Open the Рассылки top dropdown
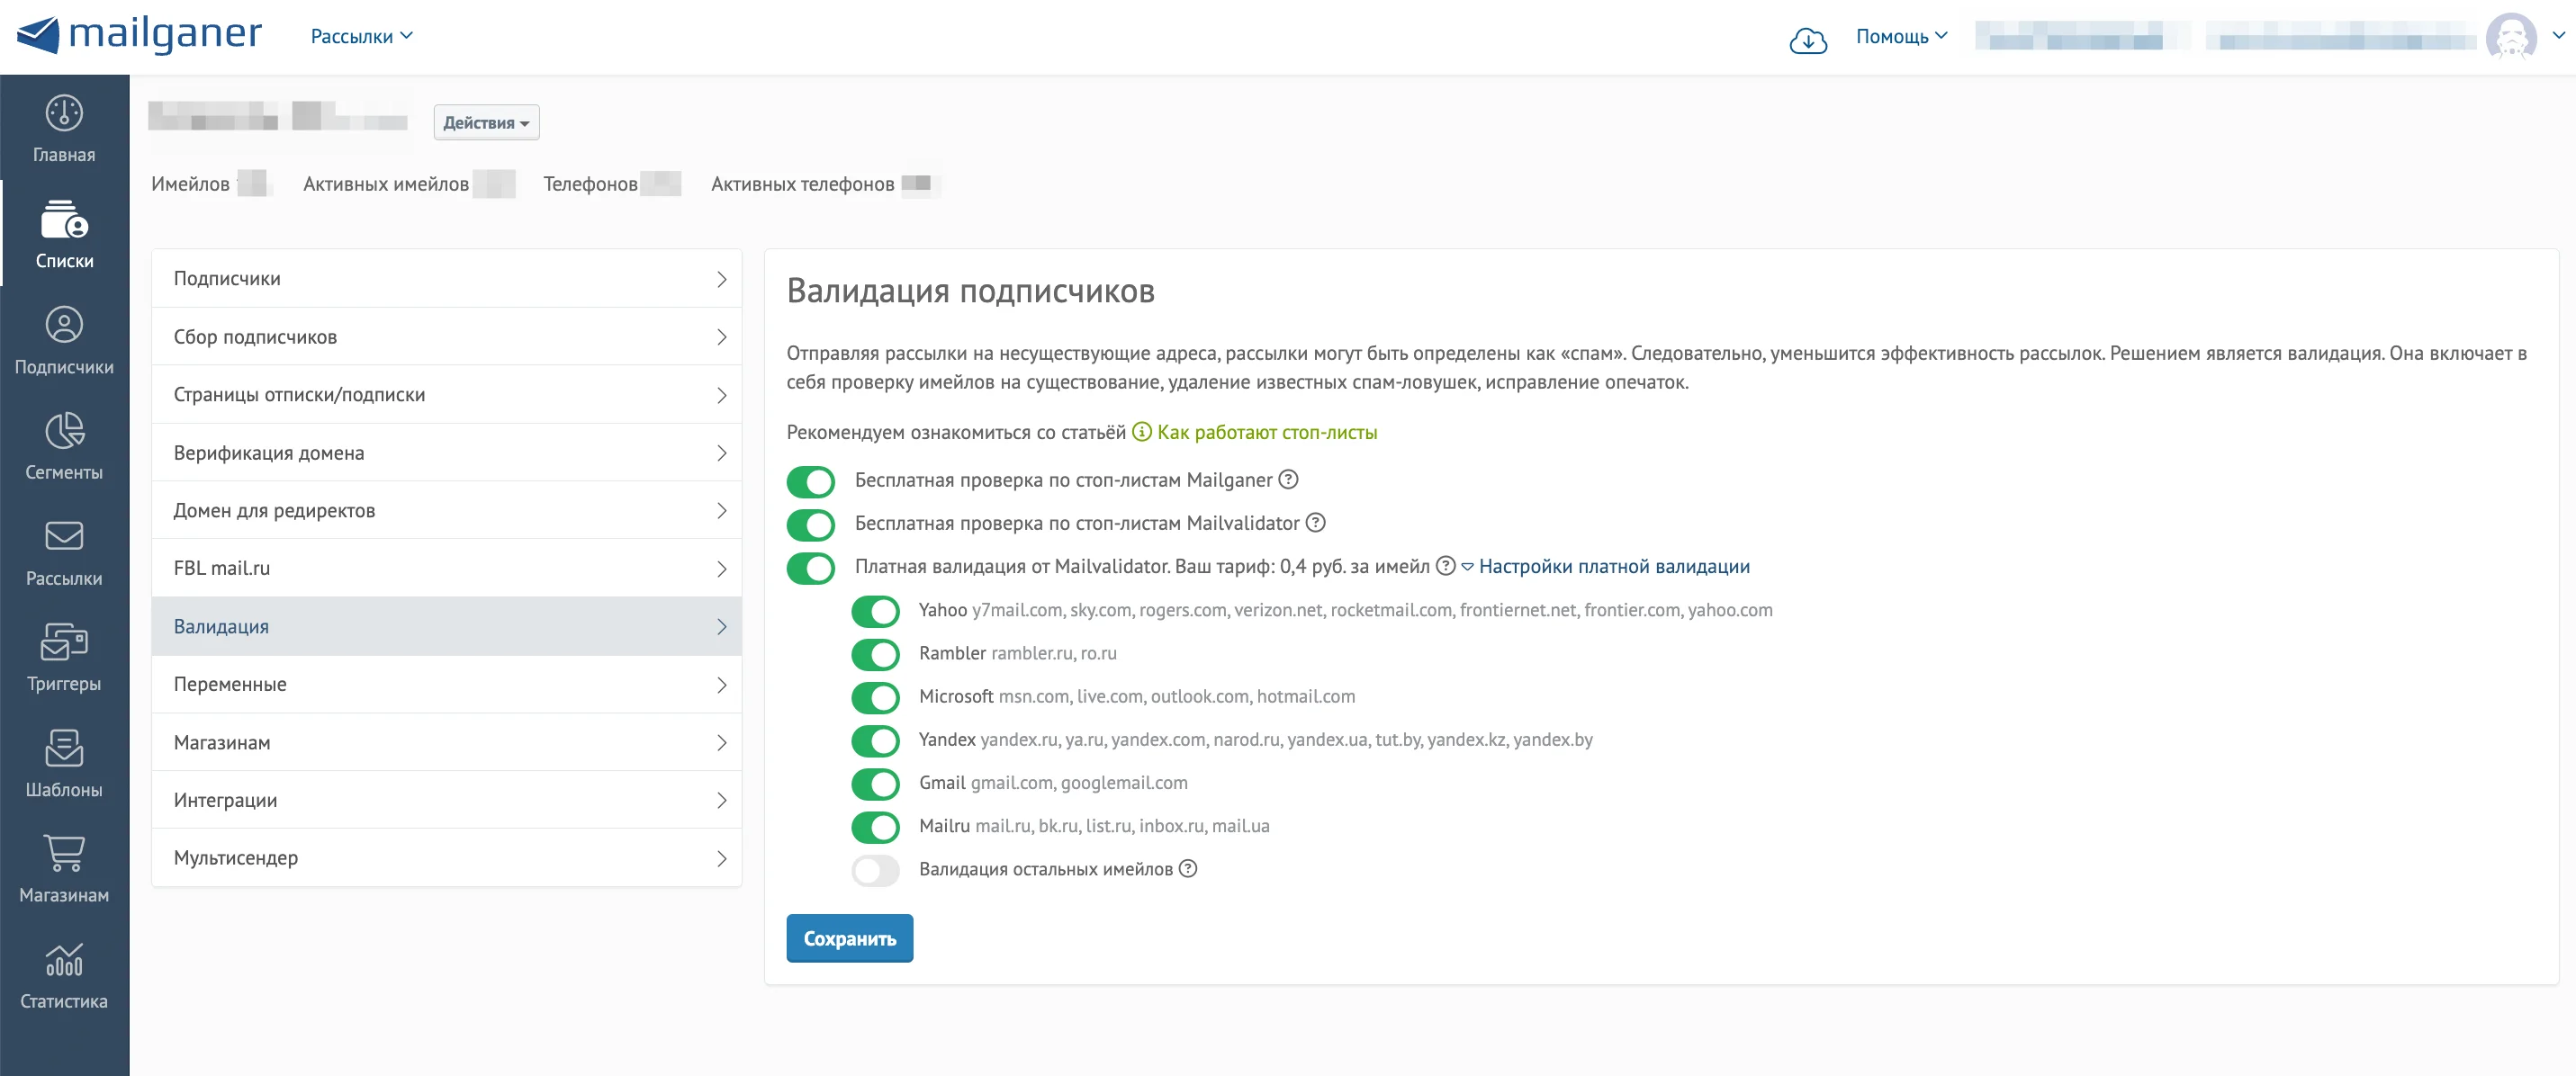2576x1076 pixels. click(x=361, y=36)
